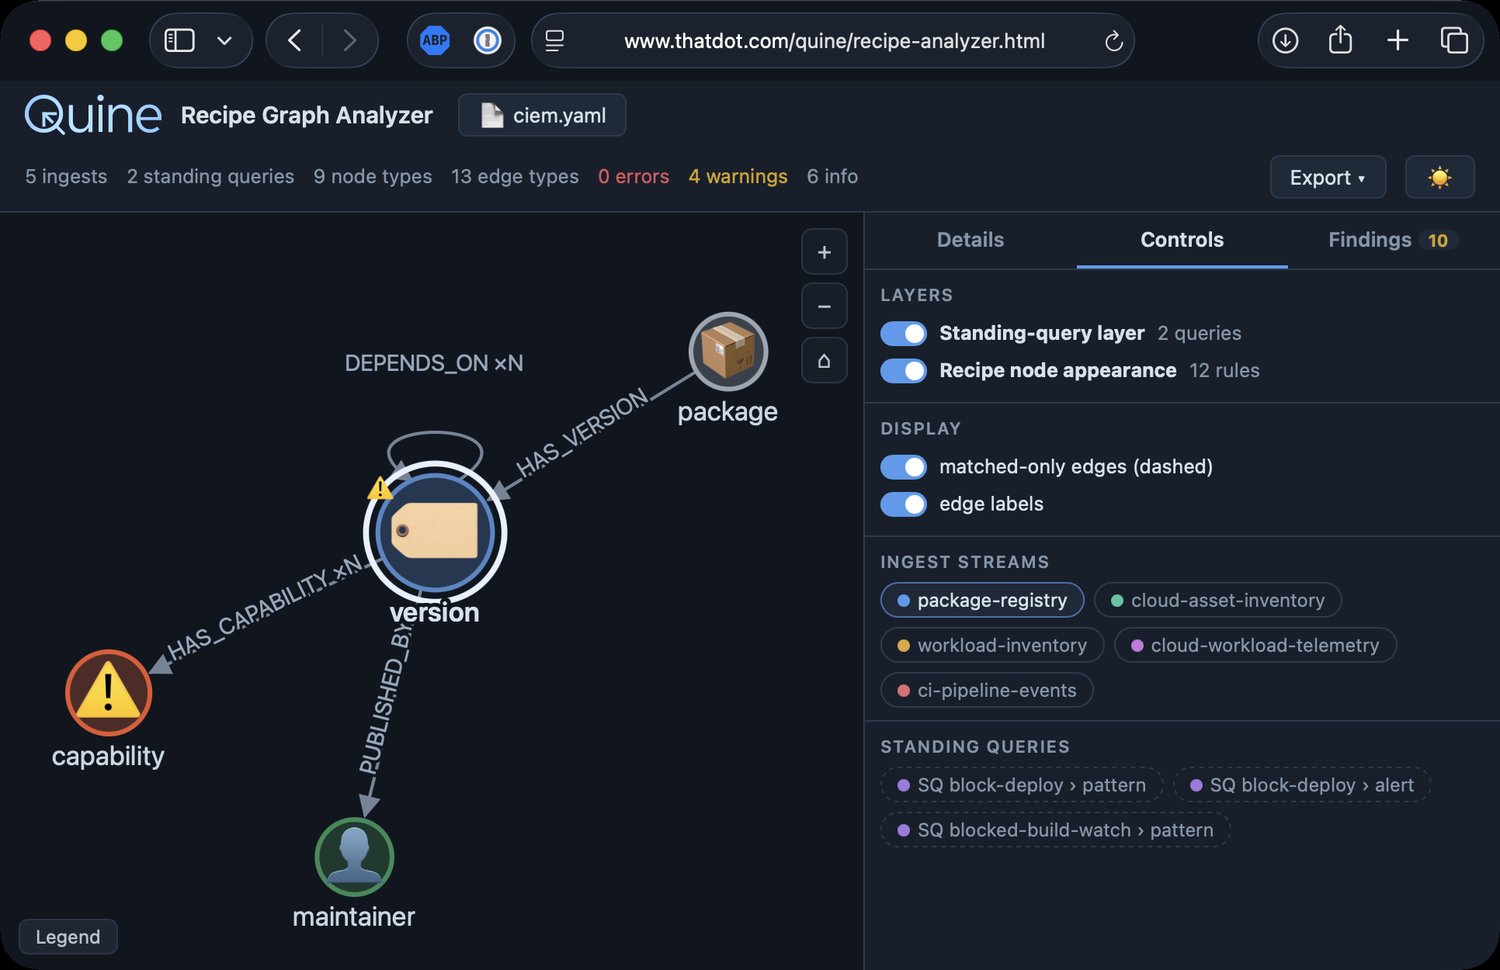
Task: Toggle cloud-workload-telemetry ingest stream chip
Action: pyautogui.click(x=1255, y=645)
